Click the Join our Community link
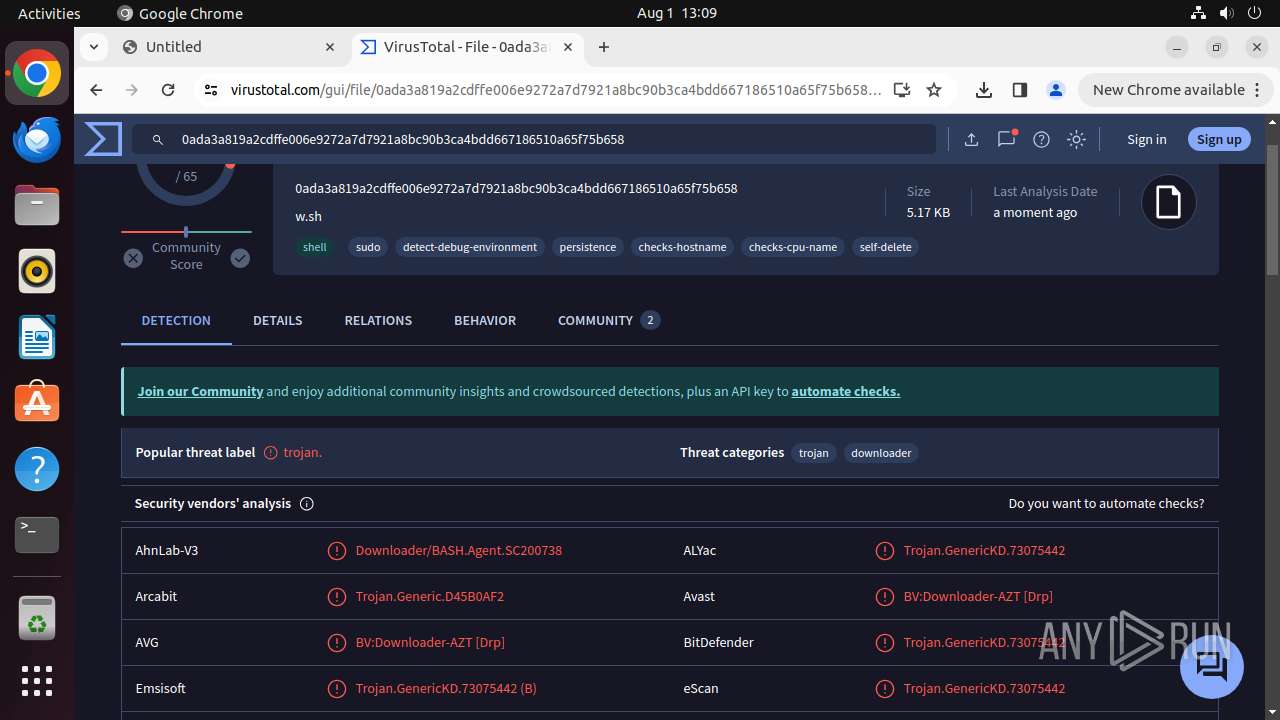This screenshot has width=1280, height=720. click(200, 392)
